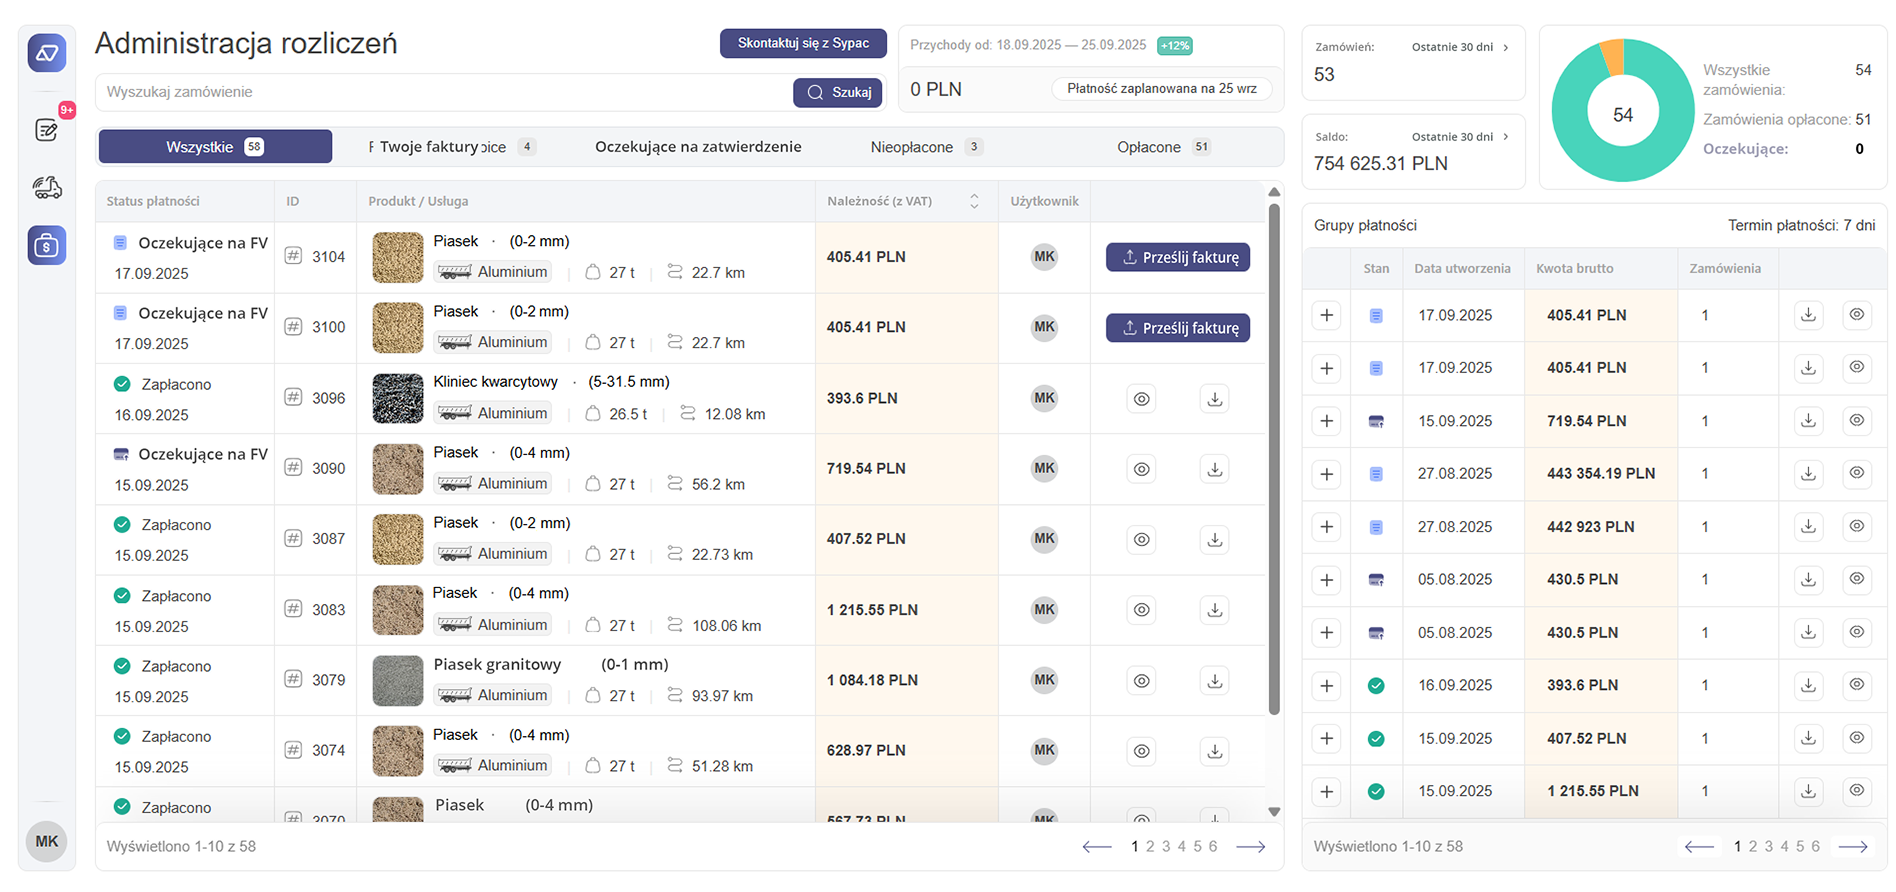Expand the first 17.09.2025 payment group row

pyautogui.click(x=1326, y=315)
